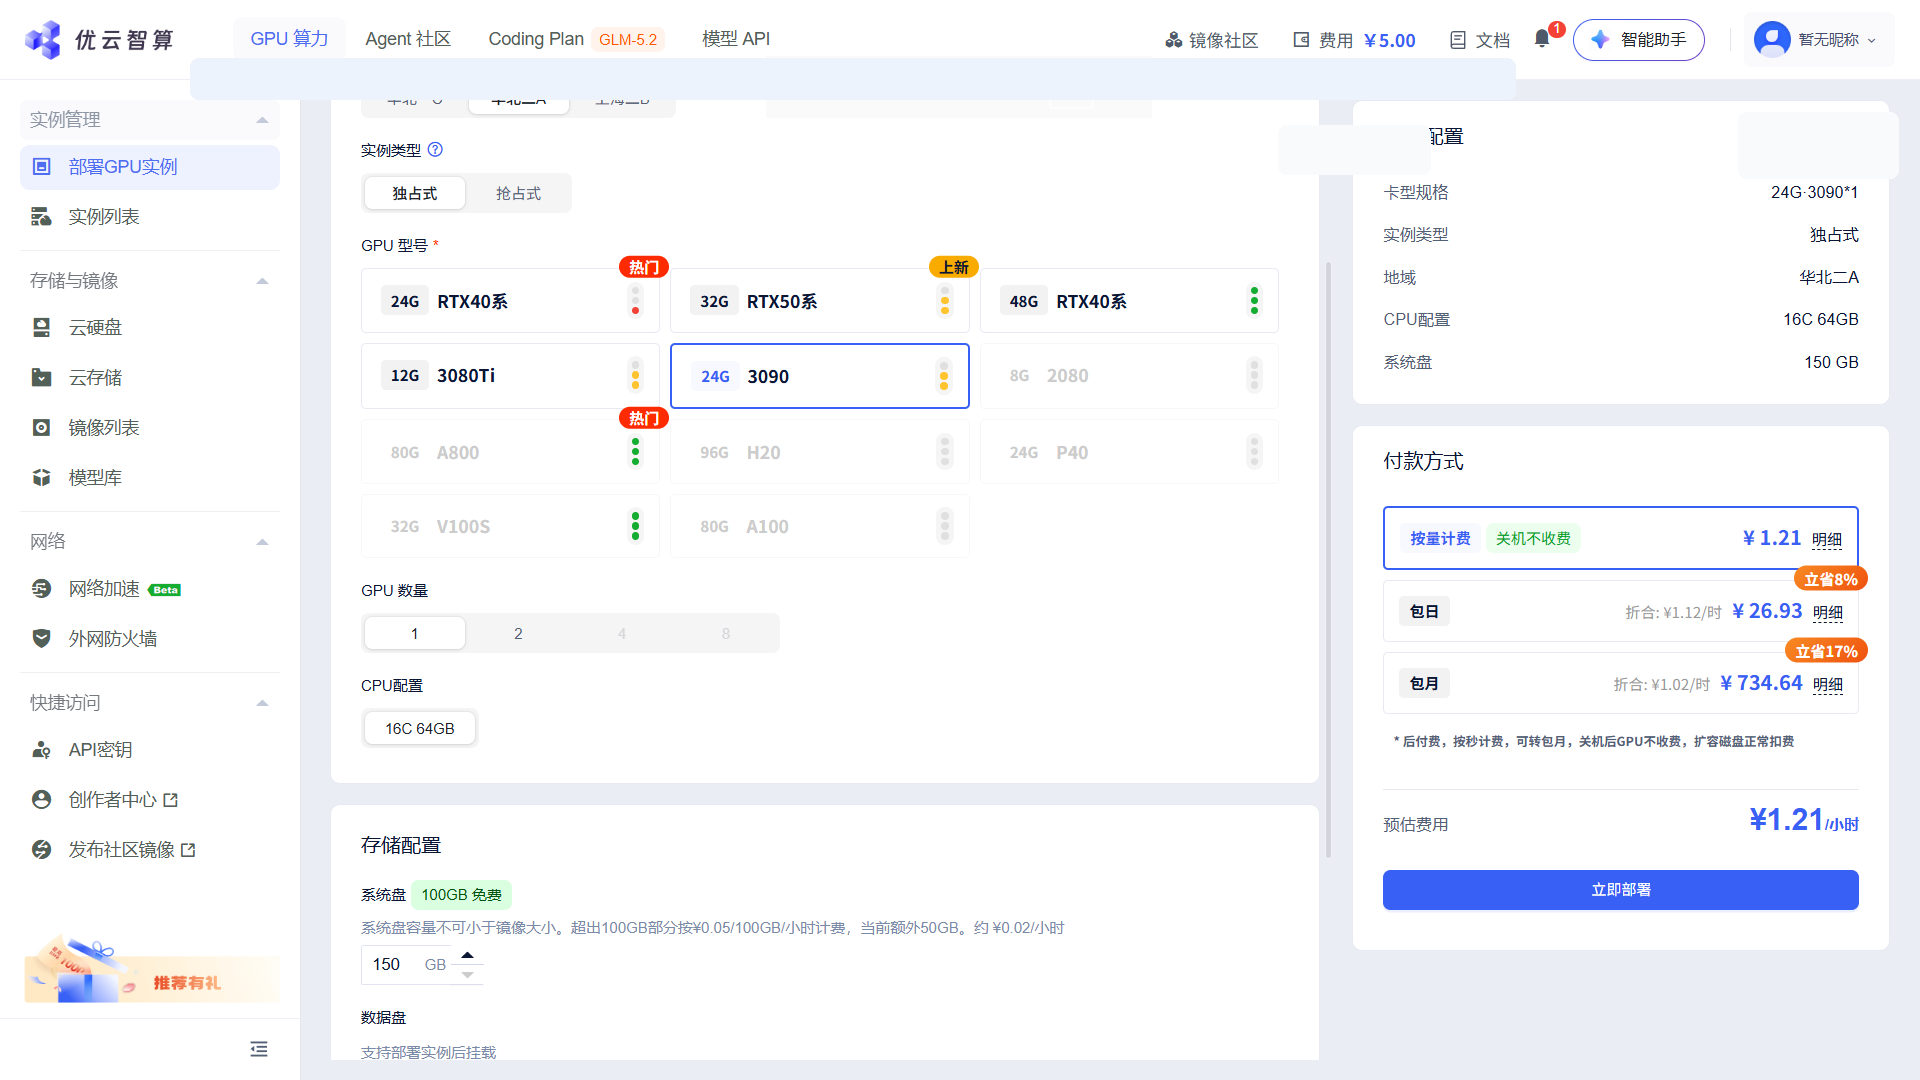This screenshot has width=1920, height=1080.
Task: Click the 实例类型 help question icon
Action: (435, 150)
